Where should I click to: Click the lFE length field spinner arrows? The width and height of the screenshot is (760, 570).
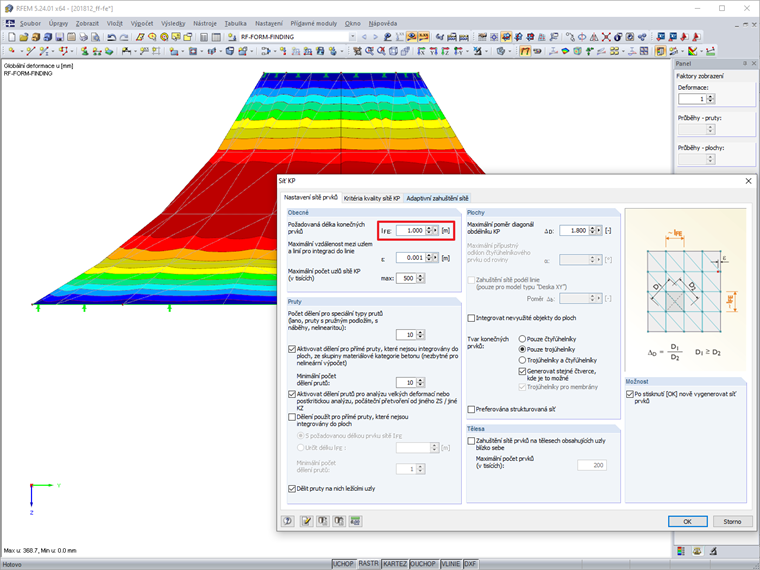[x=428, y=231]
